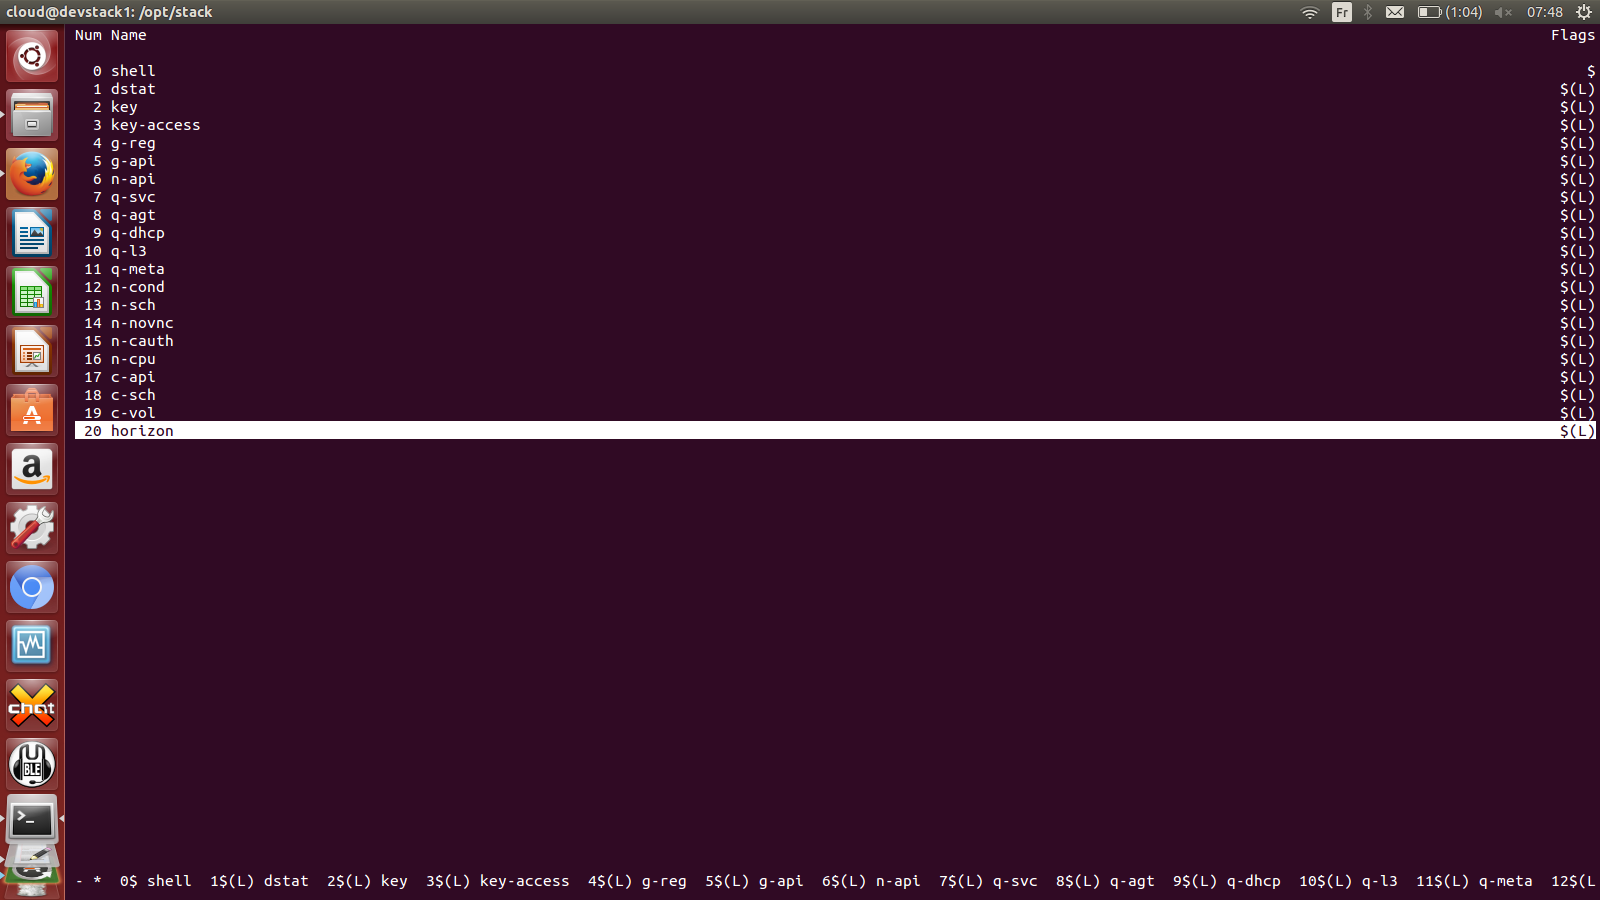Open the Bluetooth indicator menu

click(1367, 12)
